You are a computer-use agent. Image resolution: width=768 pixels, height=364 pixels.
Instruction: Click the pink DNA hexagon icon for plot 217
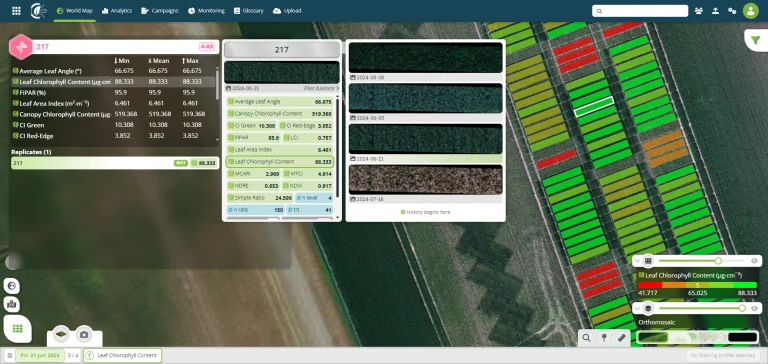21,47
